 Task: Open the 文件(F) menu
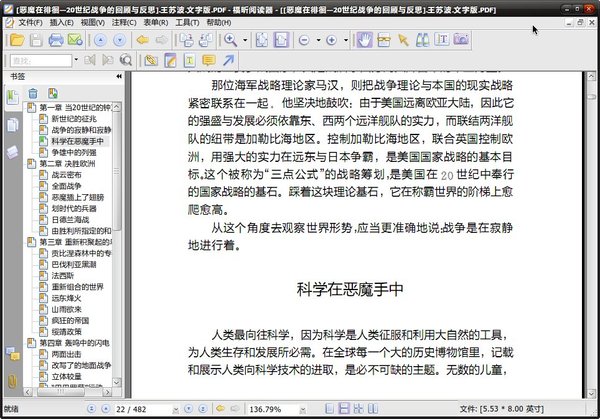pos(30,23)
